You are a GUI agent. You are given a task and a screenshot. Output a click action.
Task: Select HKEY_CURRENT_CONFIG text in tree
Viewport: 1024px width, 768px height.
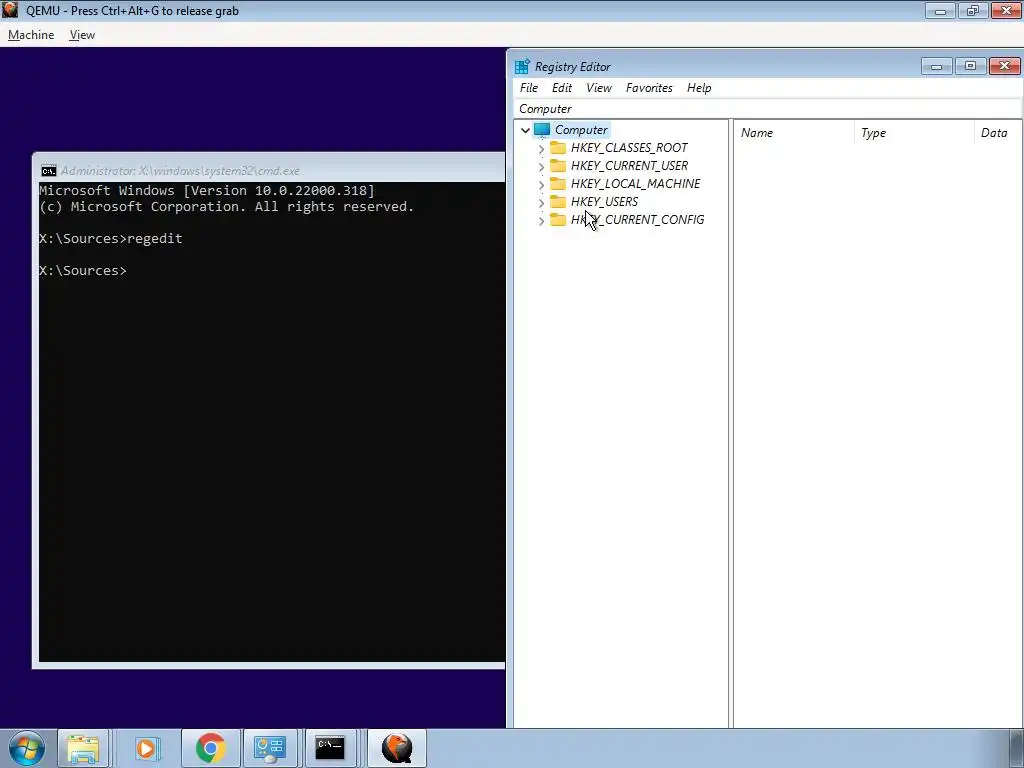coord(637,220)
